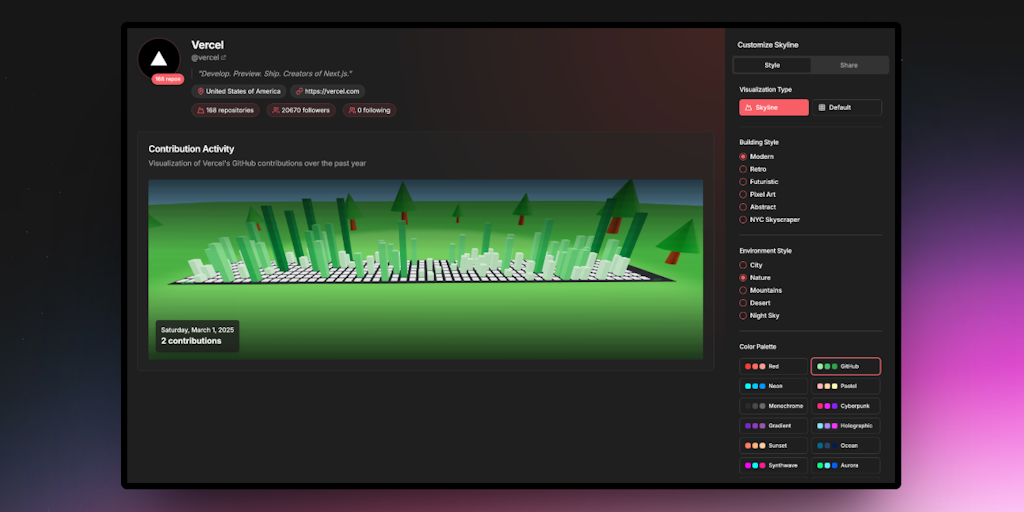The image size is (1024, 512).
Task: Choose the Synthwave color palette
Action: pos(773,466)
